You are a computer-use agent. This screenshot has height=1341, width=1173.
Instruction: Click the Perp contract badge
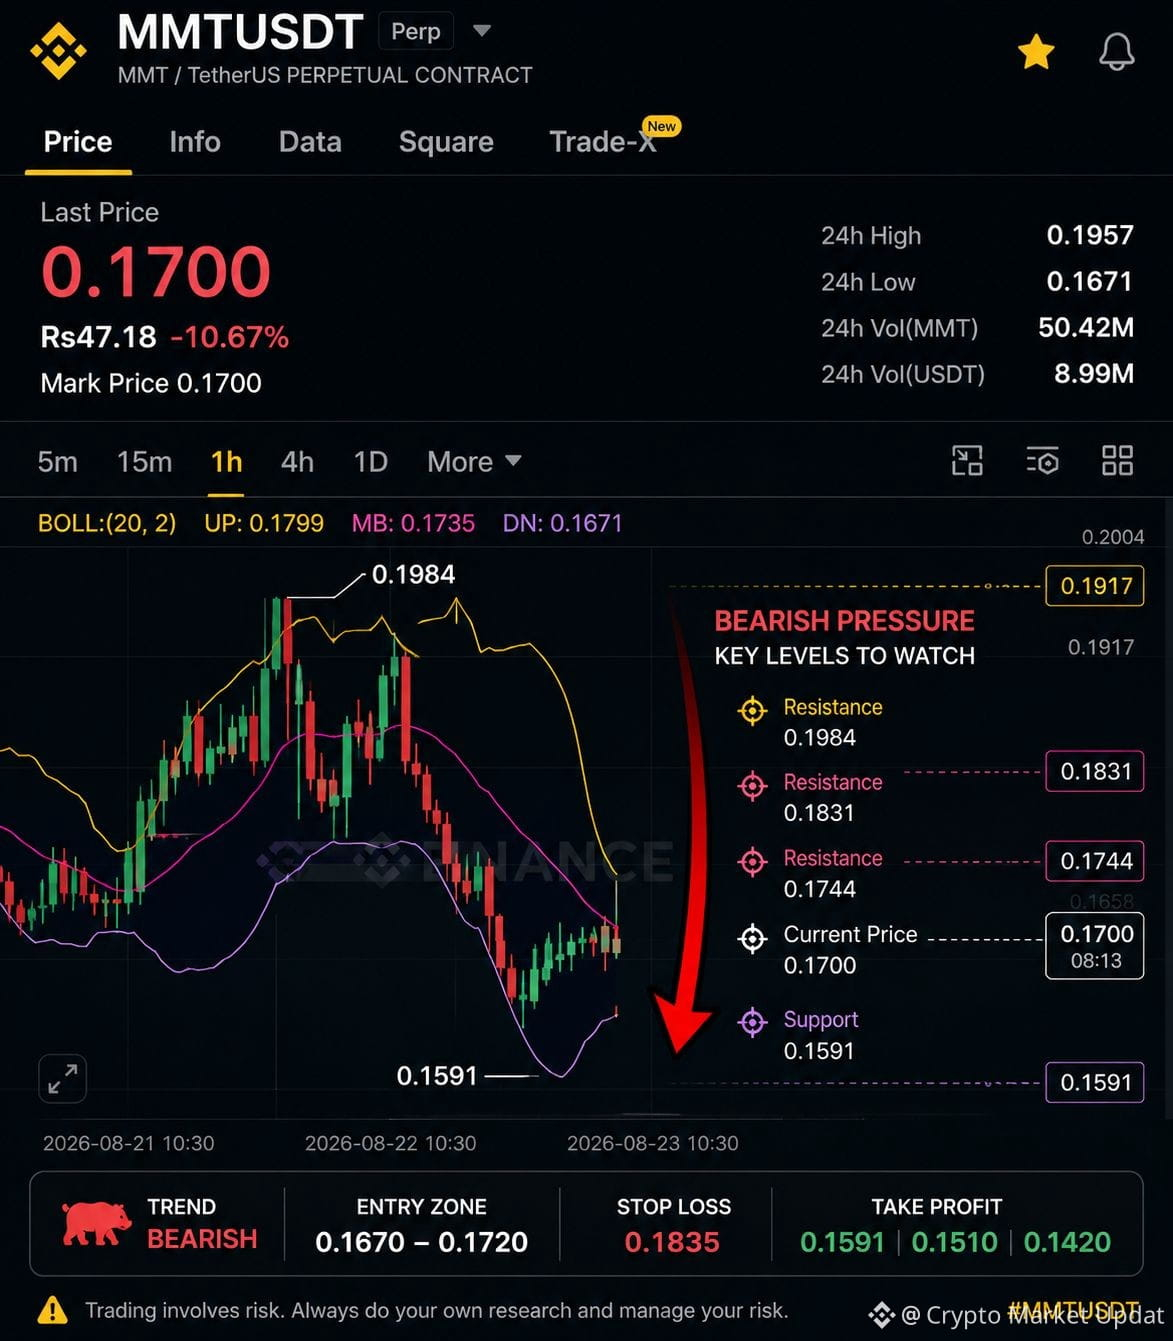416,31
